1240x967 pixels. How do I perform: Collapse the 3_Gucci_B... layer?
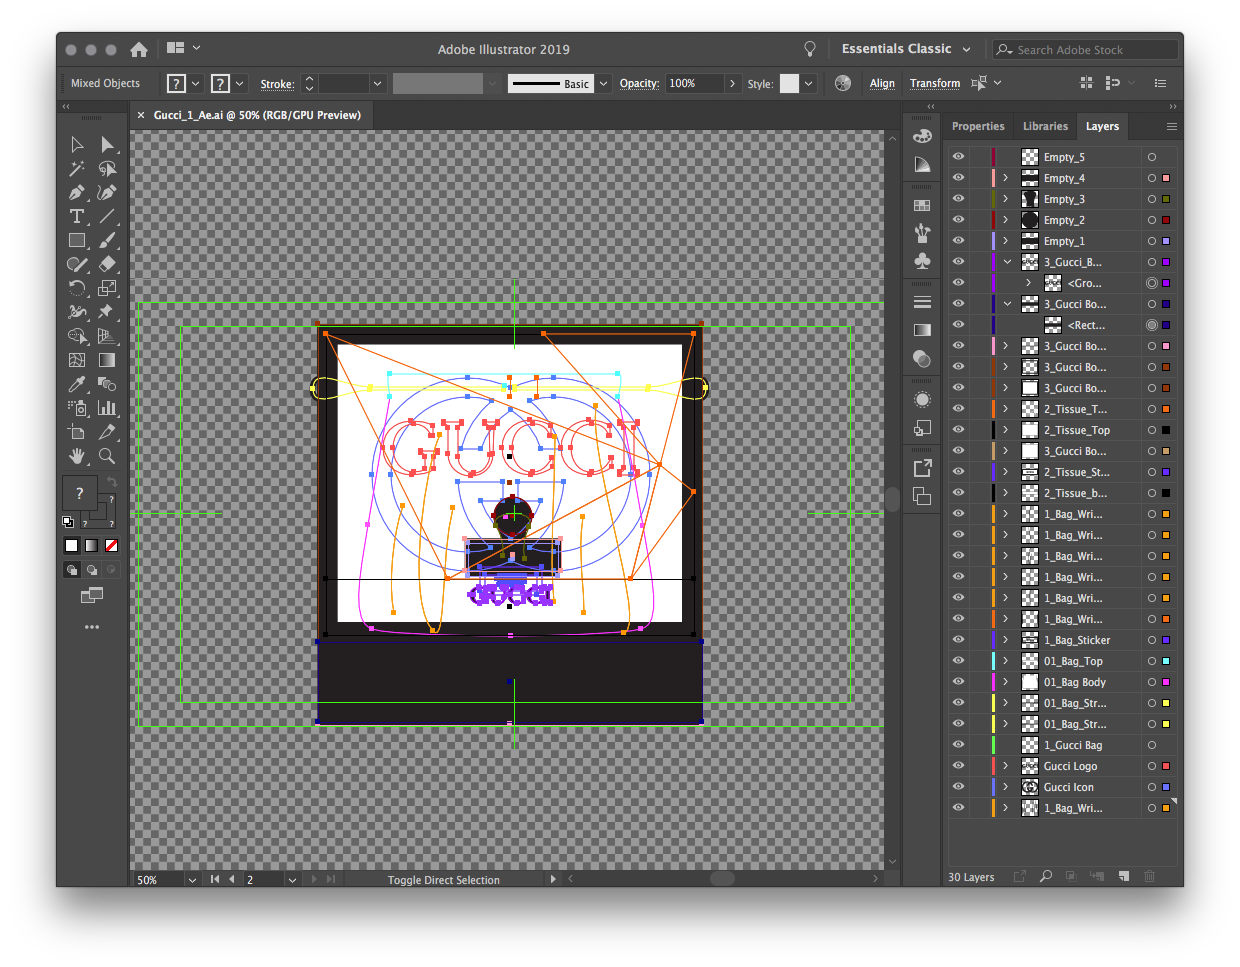point(1007,262)
